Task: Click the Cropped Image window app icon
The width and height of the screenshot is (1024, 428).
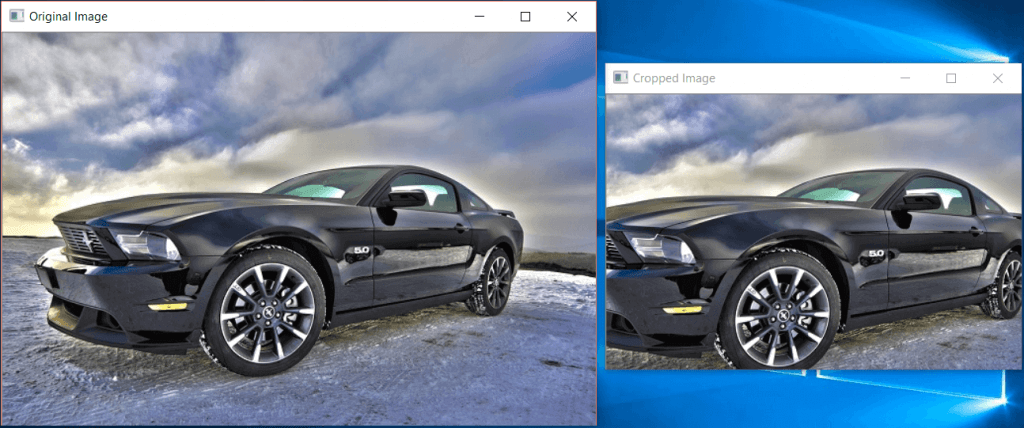Action: (x=620, y=78)
